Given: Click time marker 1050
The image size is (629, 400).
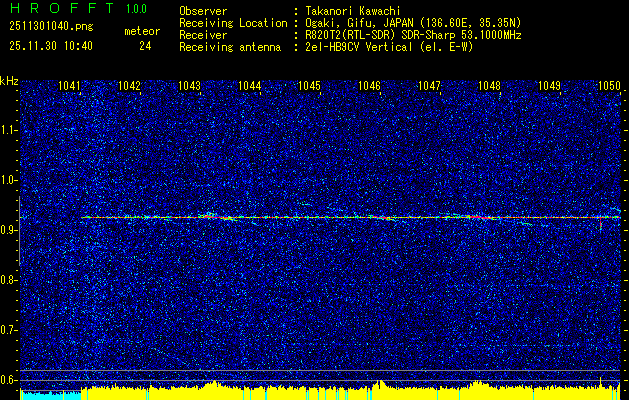Looking at the screenshot, I should tap(609, 85).
